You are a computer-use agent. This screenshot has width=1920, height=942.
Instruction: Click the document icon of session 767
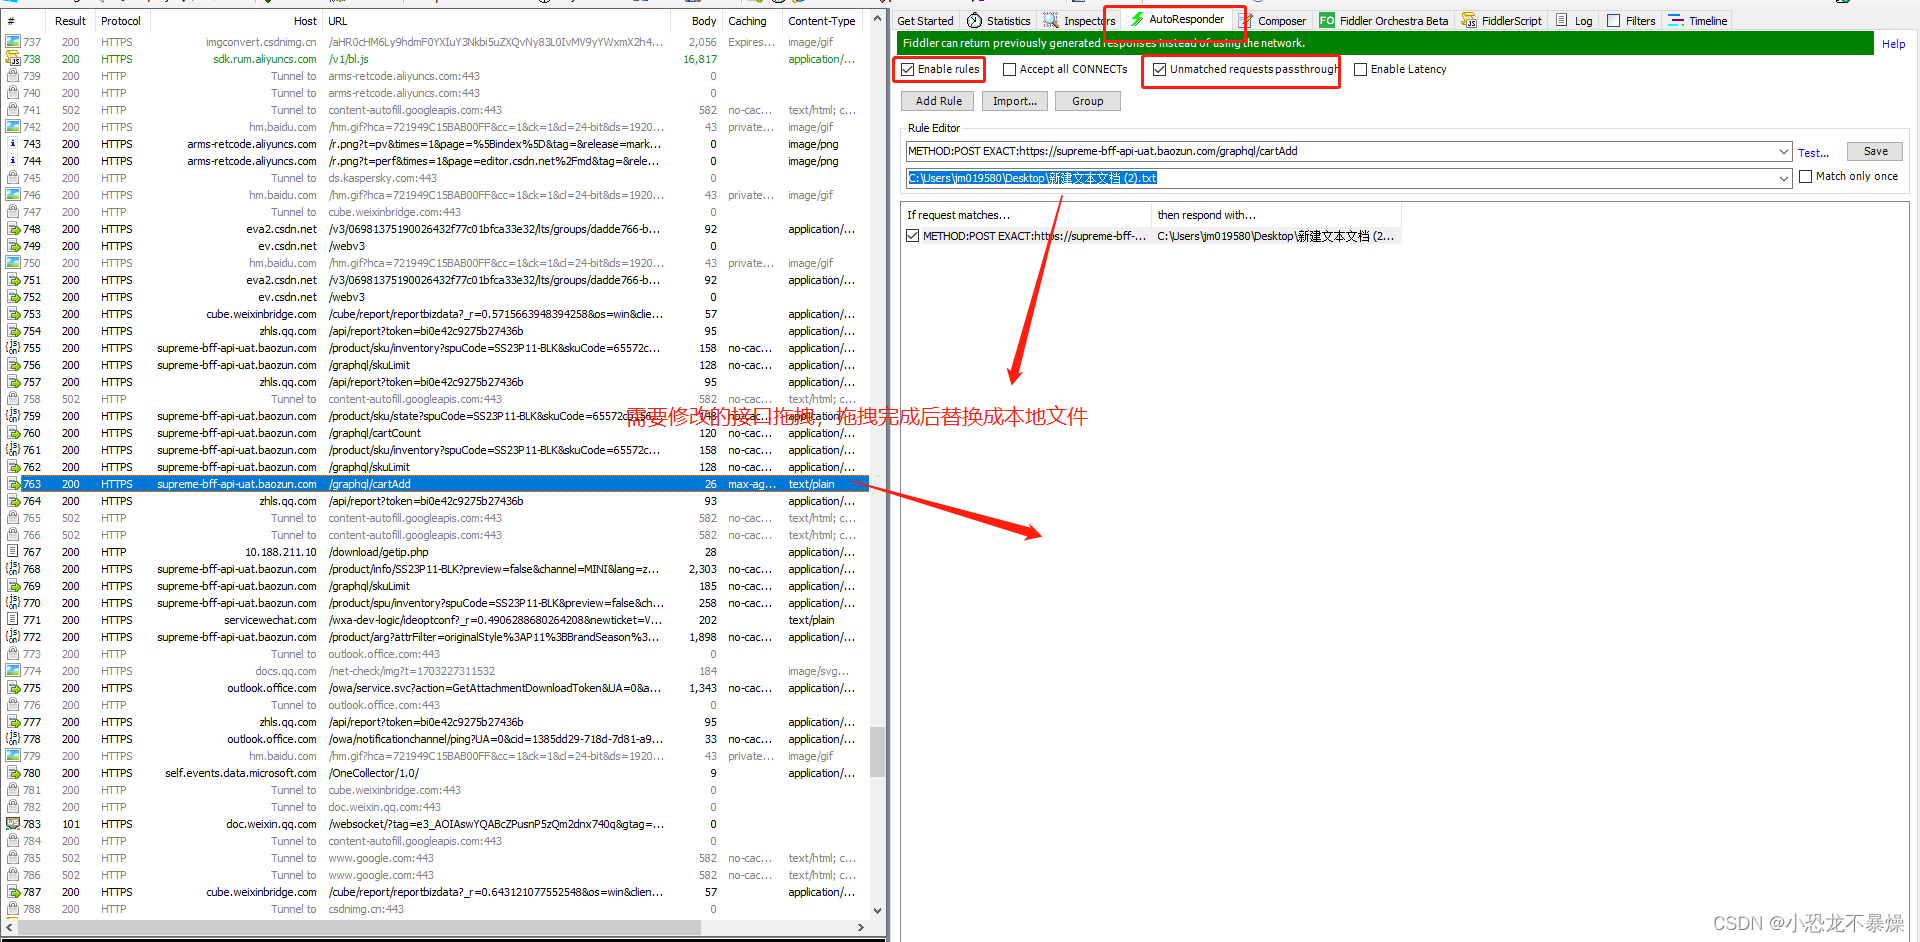[x=13, y=552]
